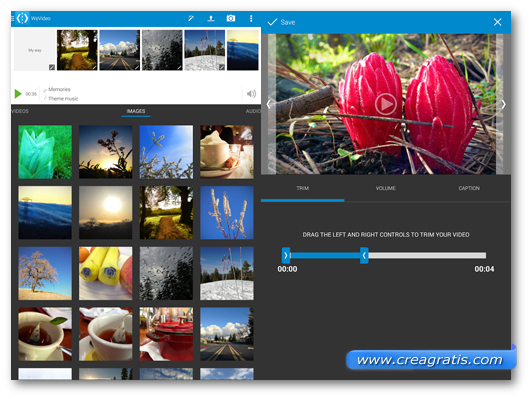Open the Trim tab

(303, 188)
